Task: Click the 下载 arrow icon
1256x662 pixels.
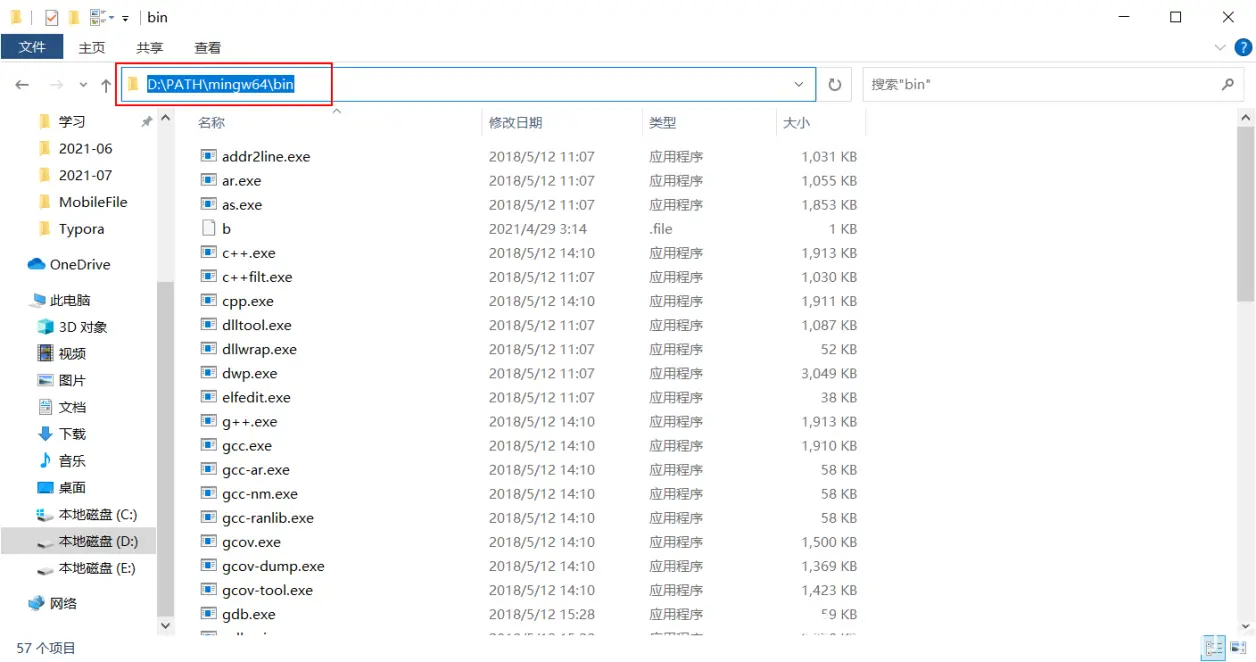Action: pyautogui.click(x=45, y=434)
